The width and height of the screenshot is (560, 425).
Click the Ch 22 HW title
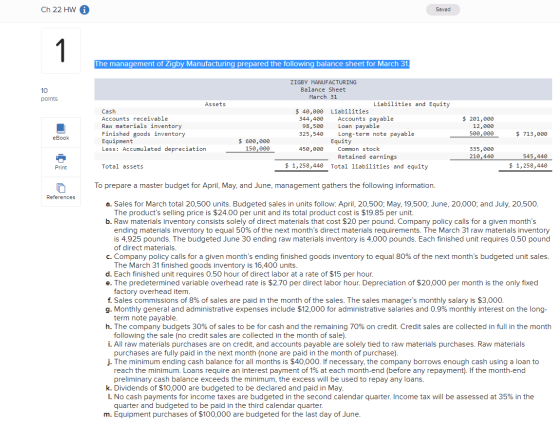click(58, 10)
